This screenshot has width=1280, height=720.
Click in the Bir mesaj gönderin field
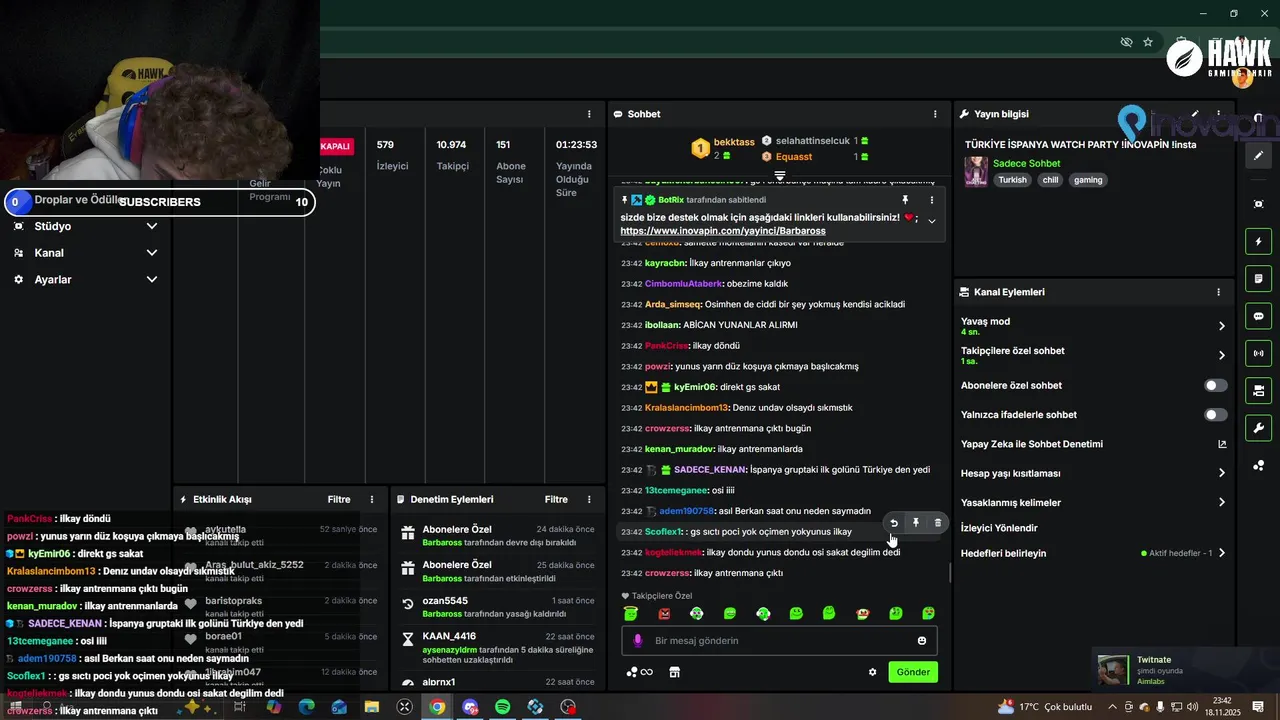(778, 641)
